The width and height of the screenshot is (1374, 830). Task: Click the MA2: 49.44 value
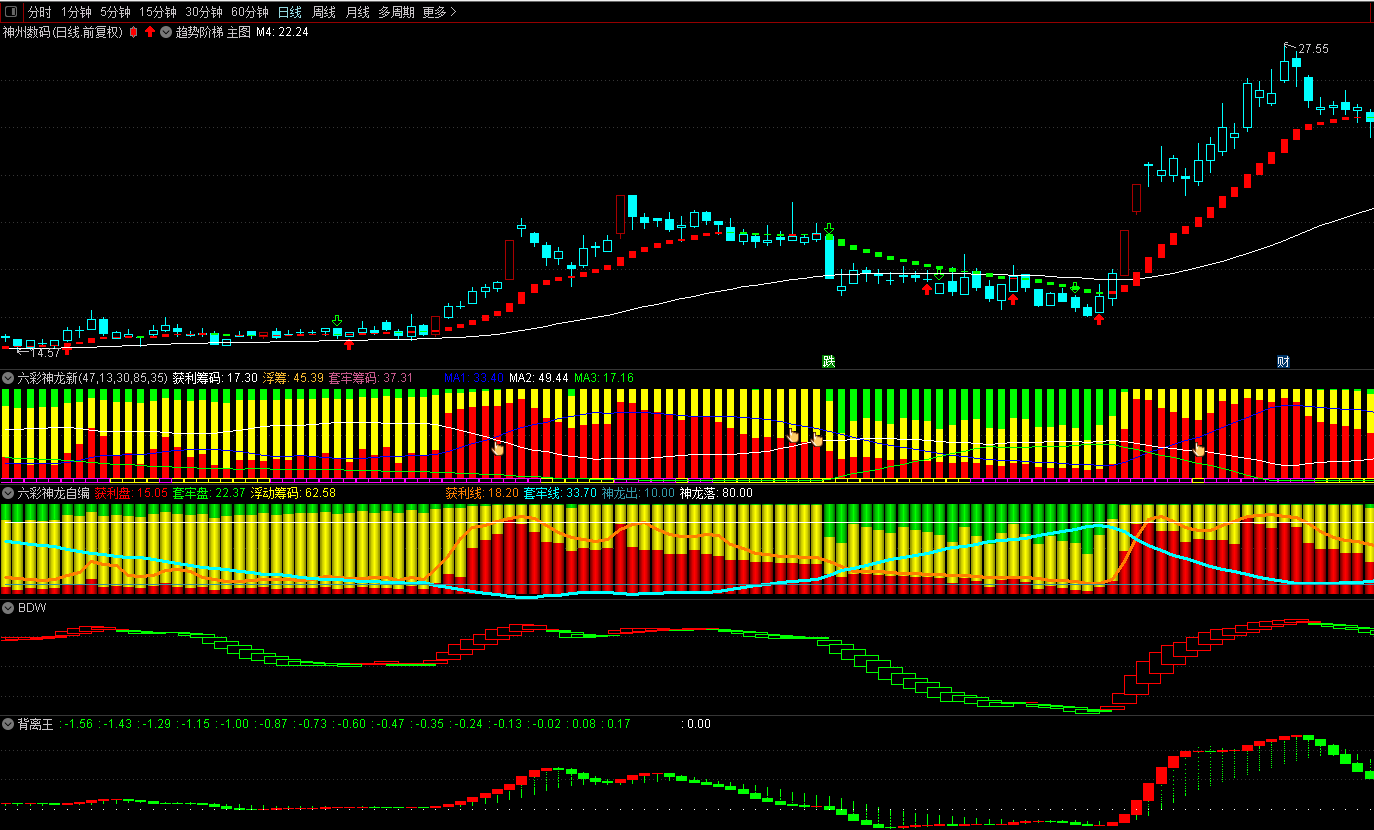tap(539, 378)
